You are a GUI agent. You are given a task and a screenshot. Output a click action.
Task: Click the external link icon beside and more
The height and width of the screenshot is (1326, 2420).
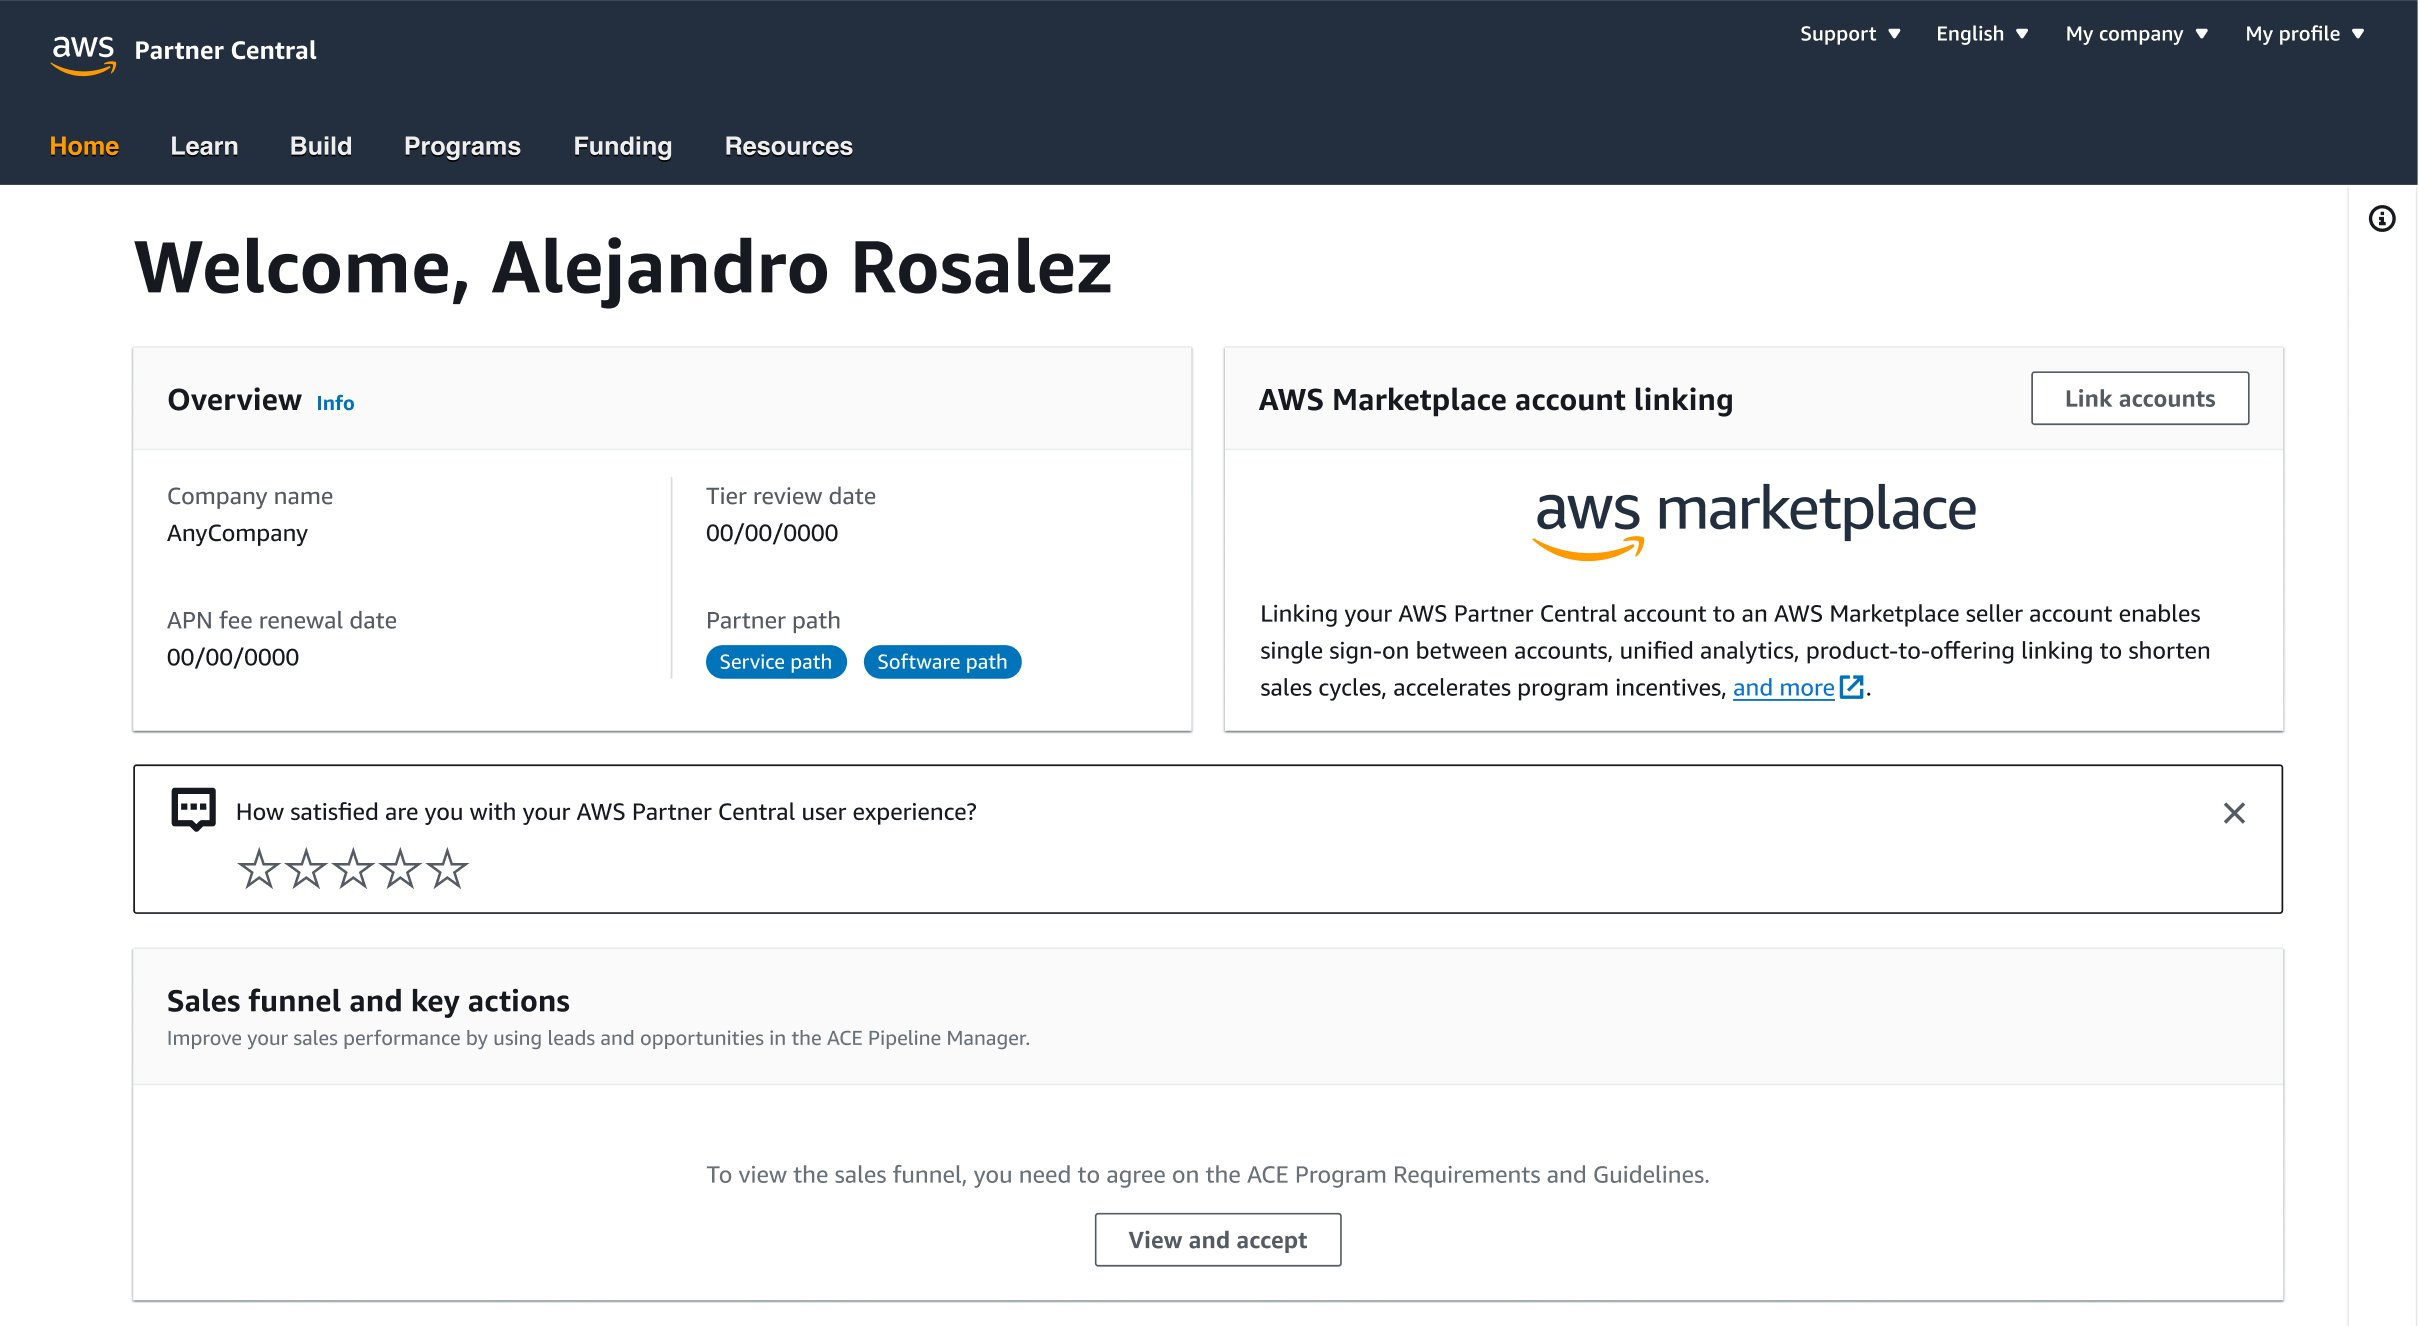1851,687
